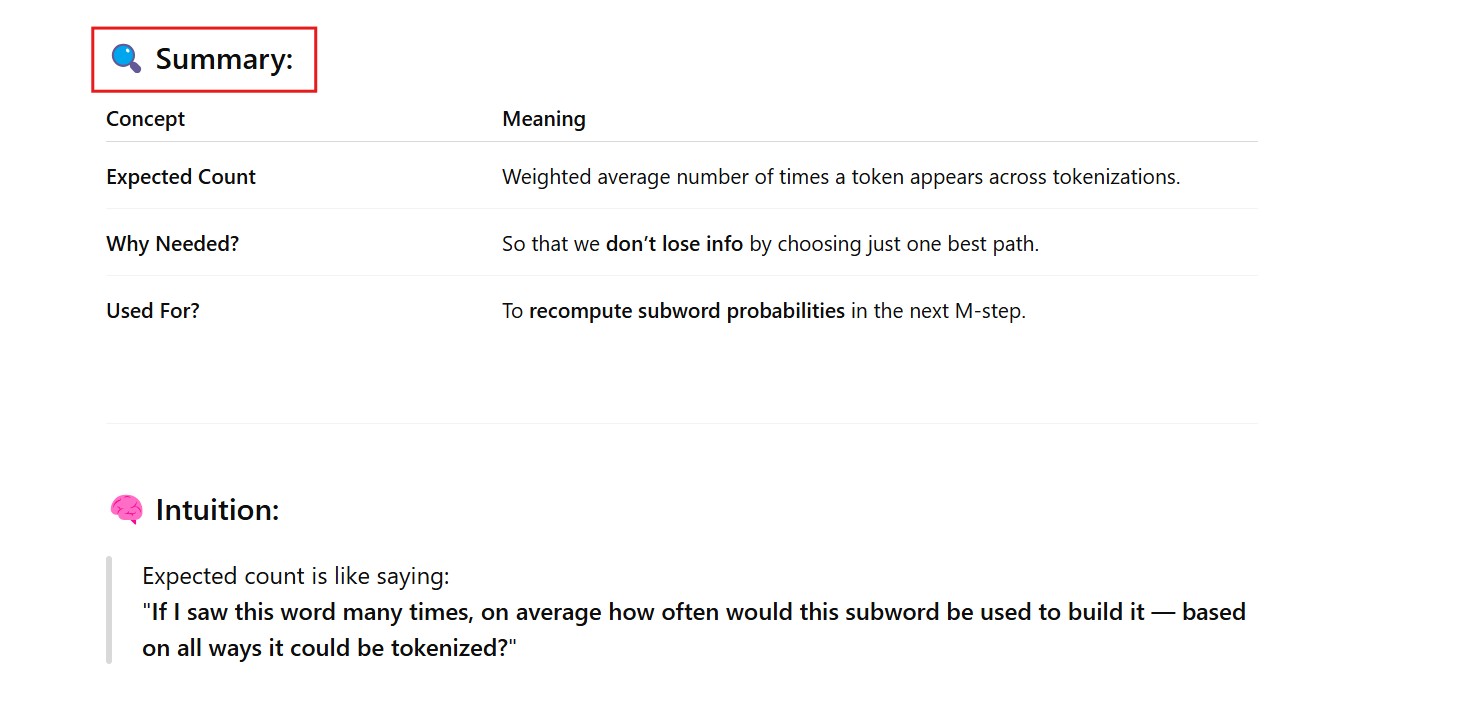Image resolution: width=1464 pixels, height=716 pixels.
Task: Click "by choosing just one best path" text
Action: tap(894, 244)
